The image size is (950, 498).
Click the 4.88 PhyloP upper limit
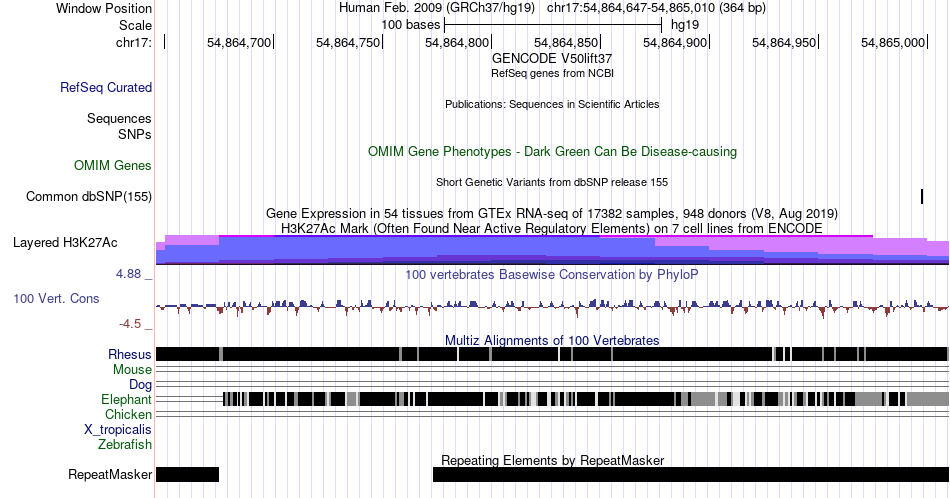click(x=128, y=274)
